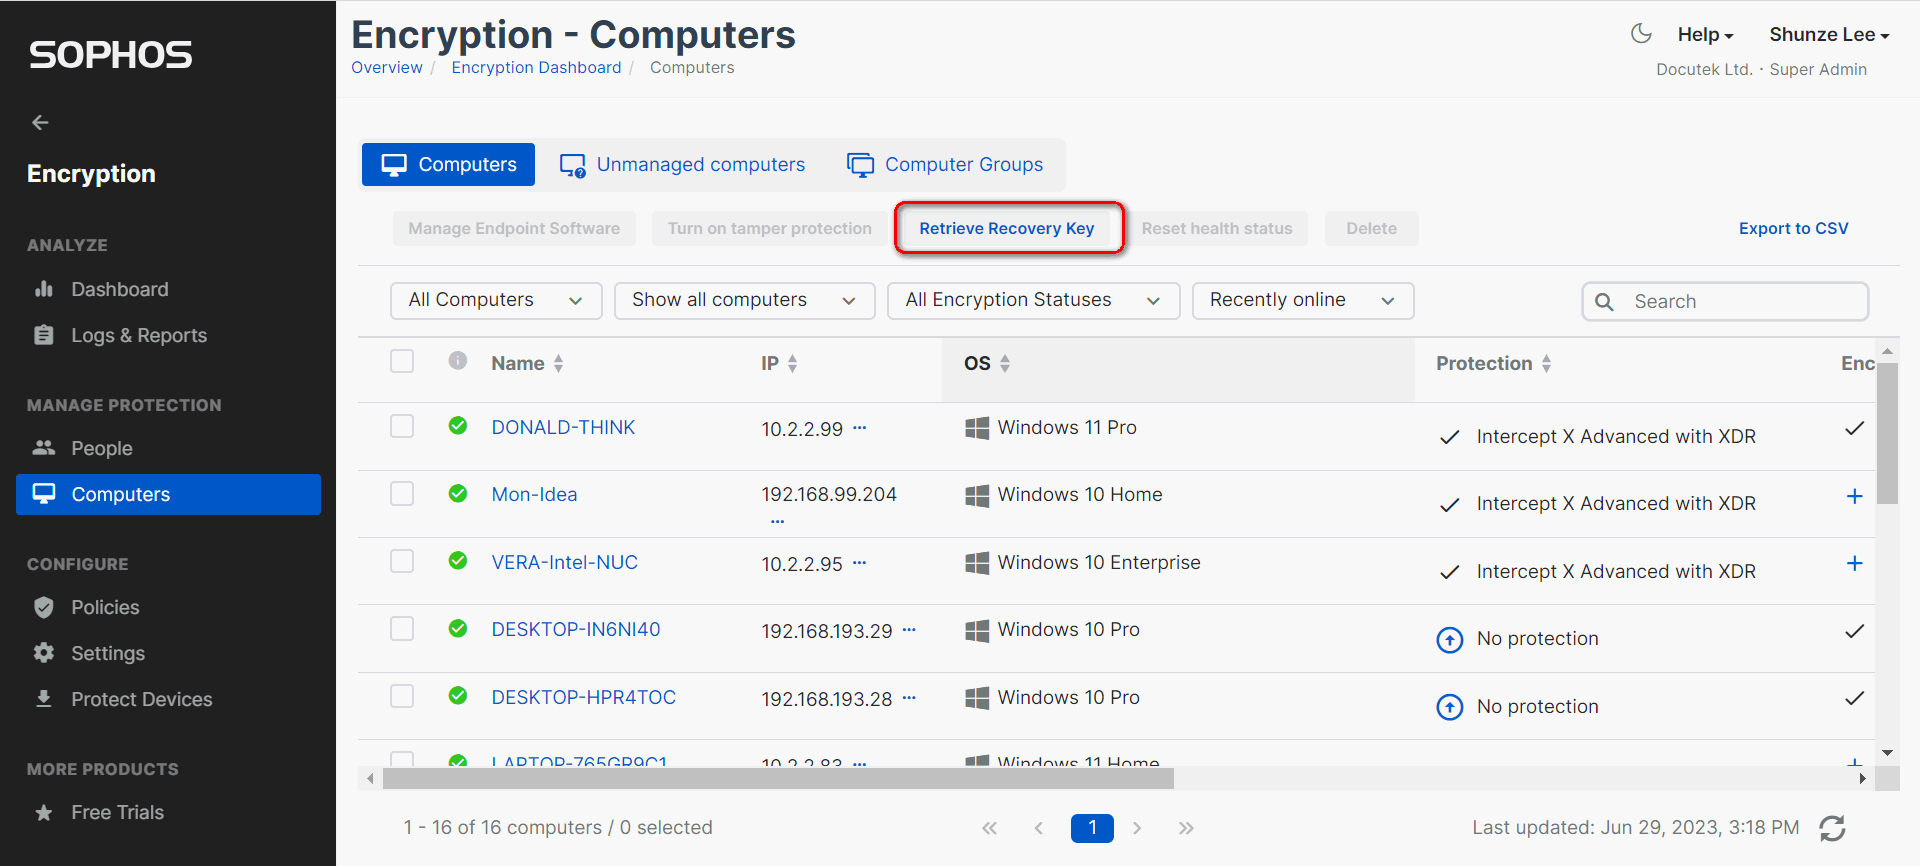The height and width of the screenshot is (866, 1920).
Task: Show more IPs for 192.168.193.29 ellipsis
Action: 909,629
